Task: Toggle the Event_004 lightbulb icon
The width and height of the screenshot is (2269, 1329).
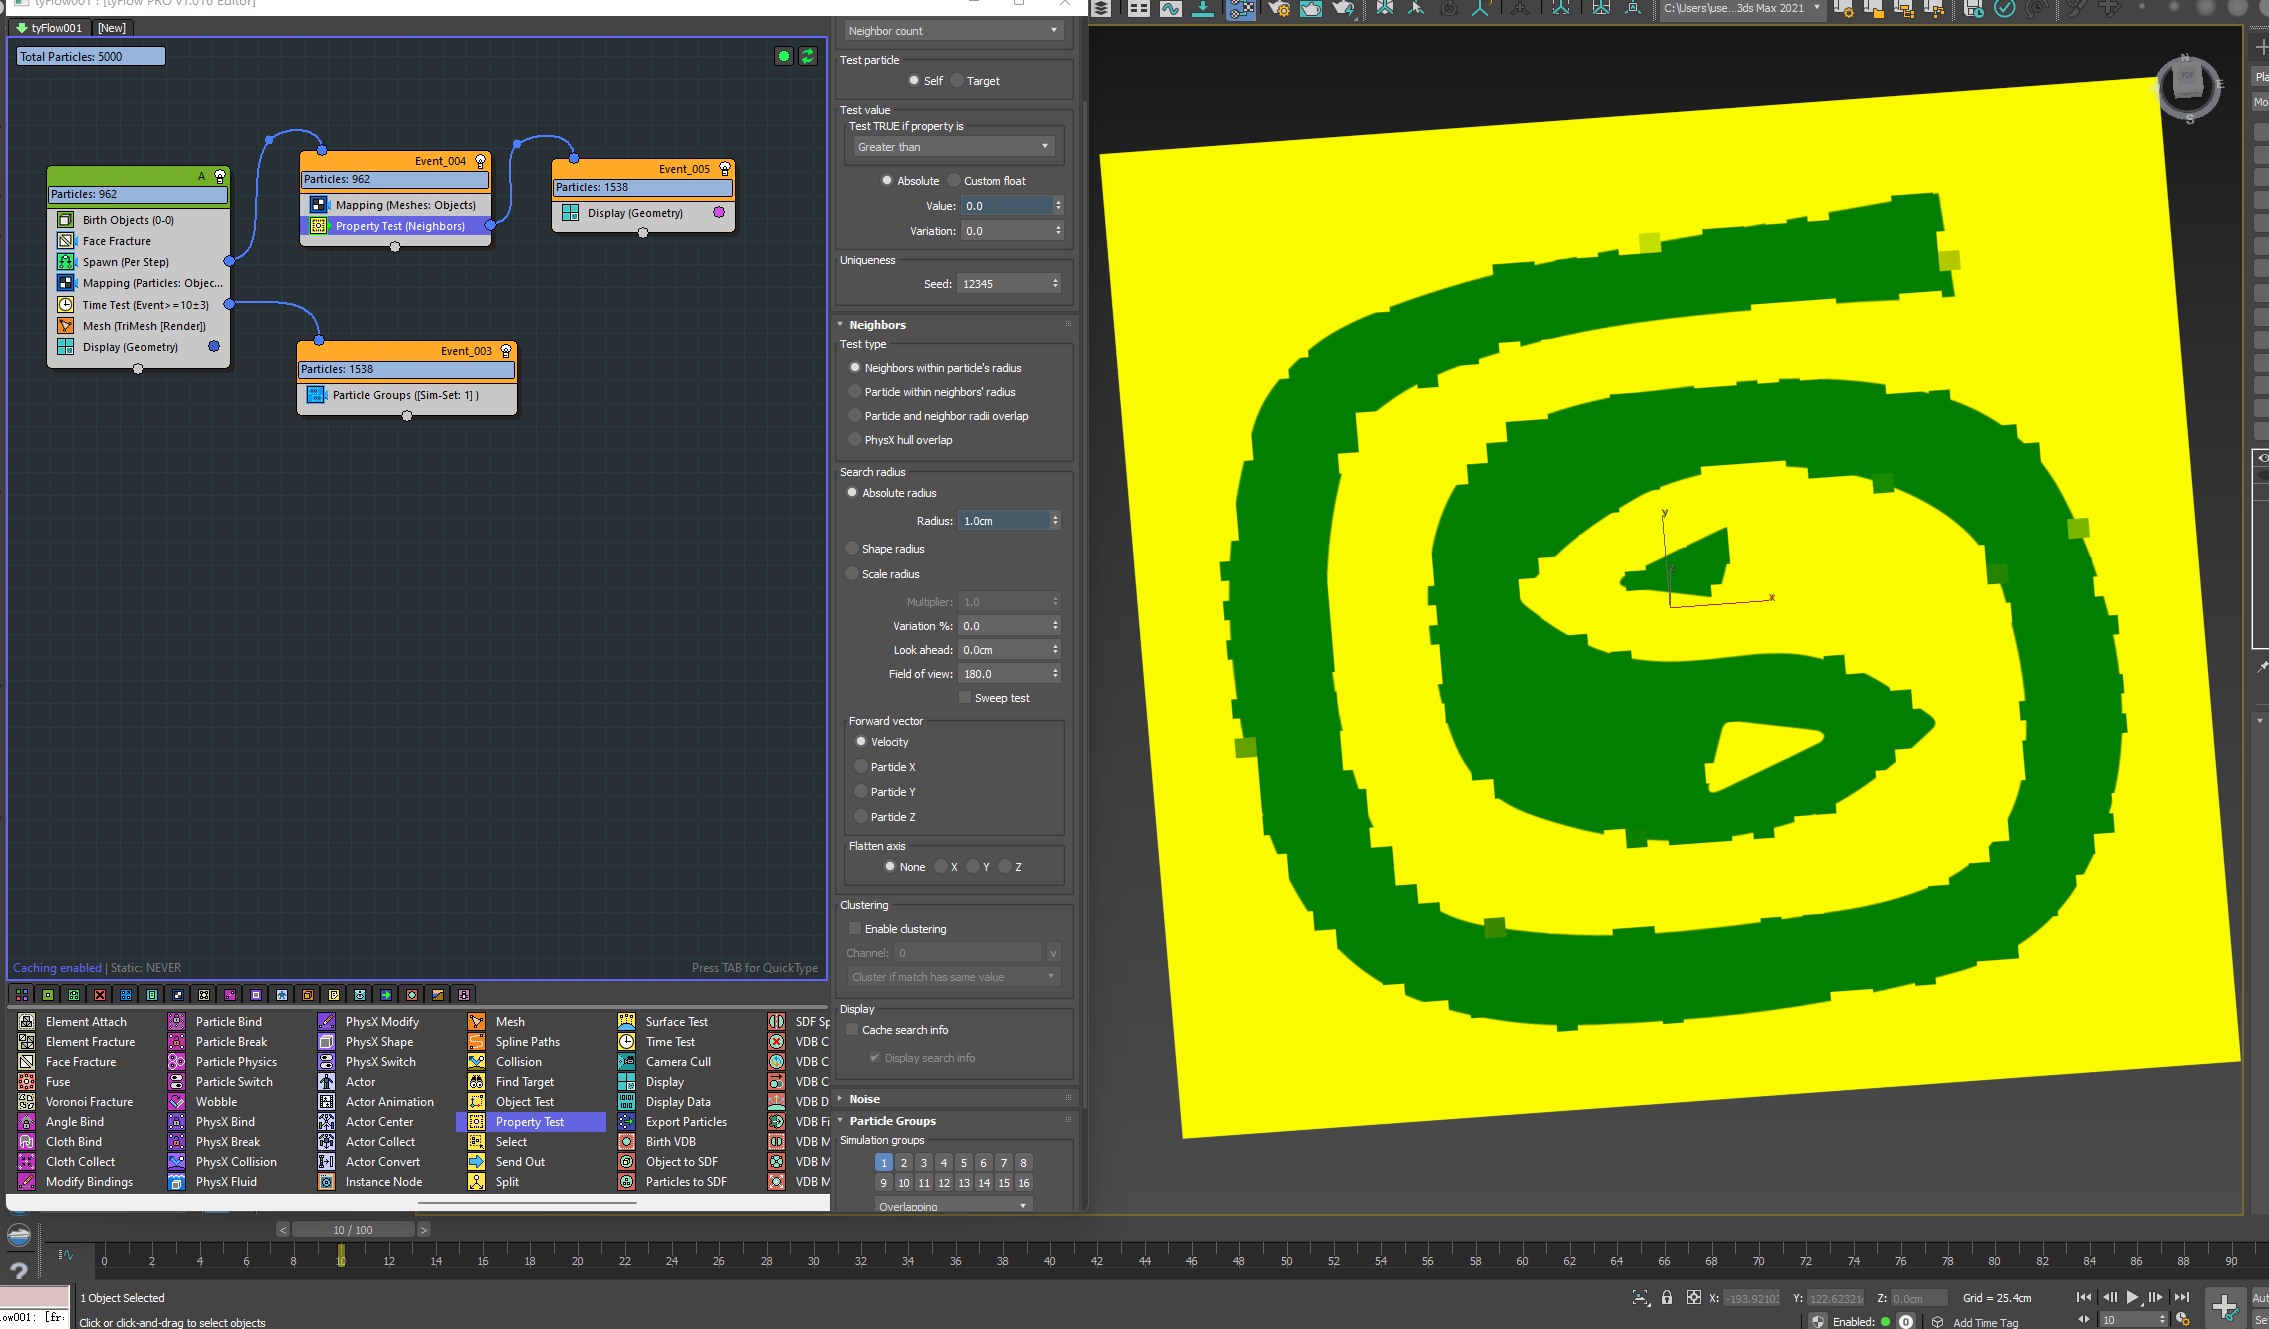Action: [x=480, y=161]
